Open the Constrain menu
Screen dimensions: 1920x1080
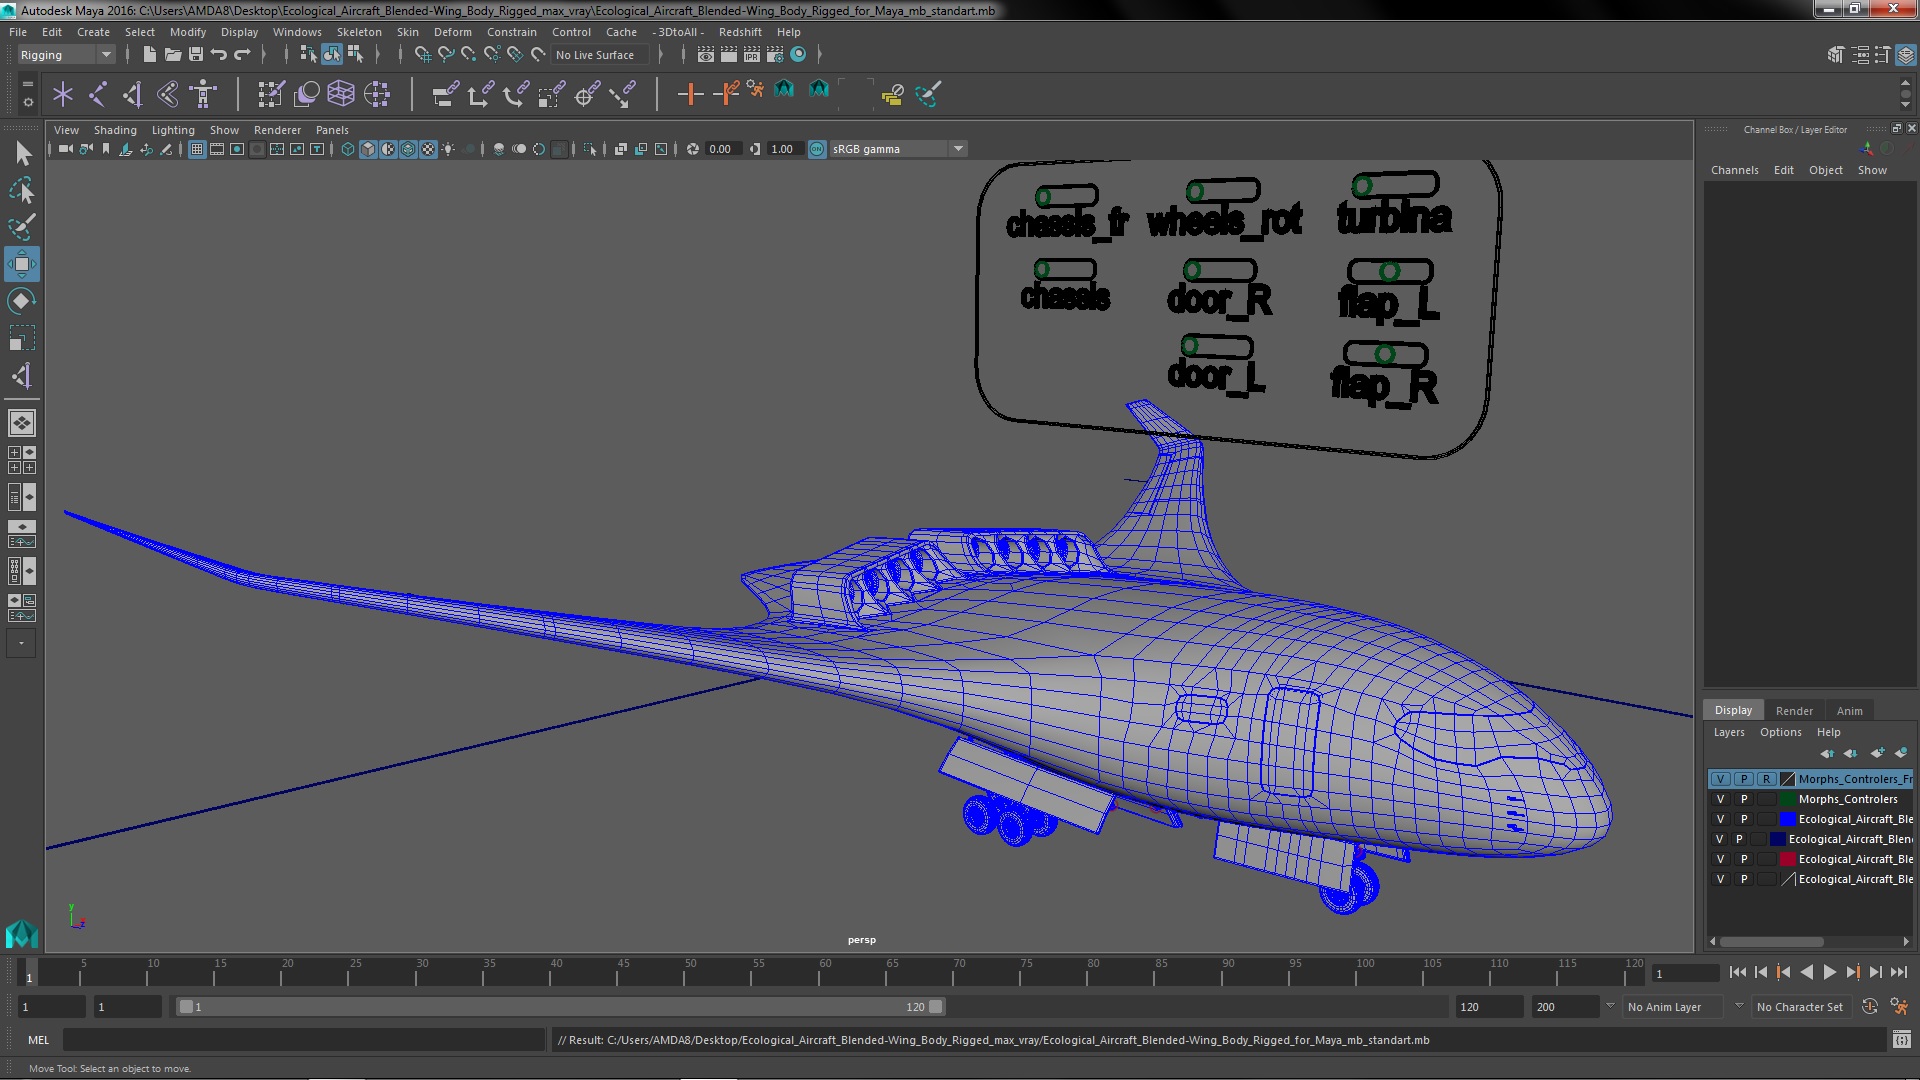pyautogui.click(x=511, y=32)
